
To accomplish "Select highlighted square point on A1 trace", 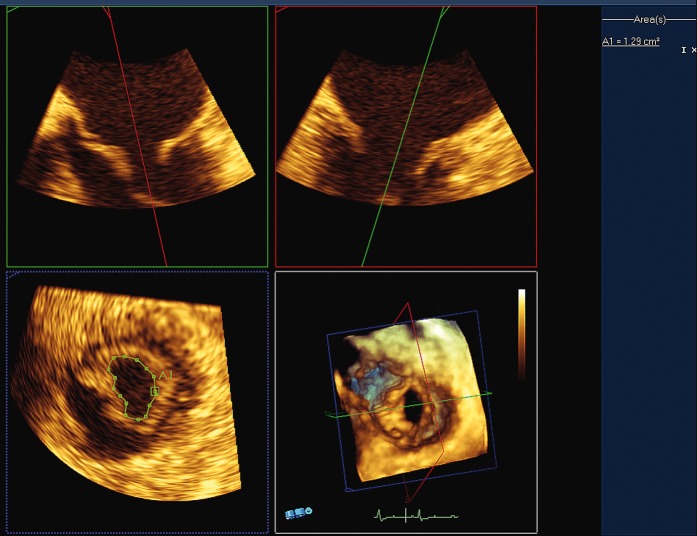I will (x=154, y=392).
